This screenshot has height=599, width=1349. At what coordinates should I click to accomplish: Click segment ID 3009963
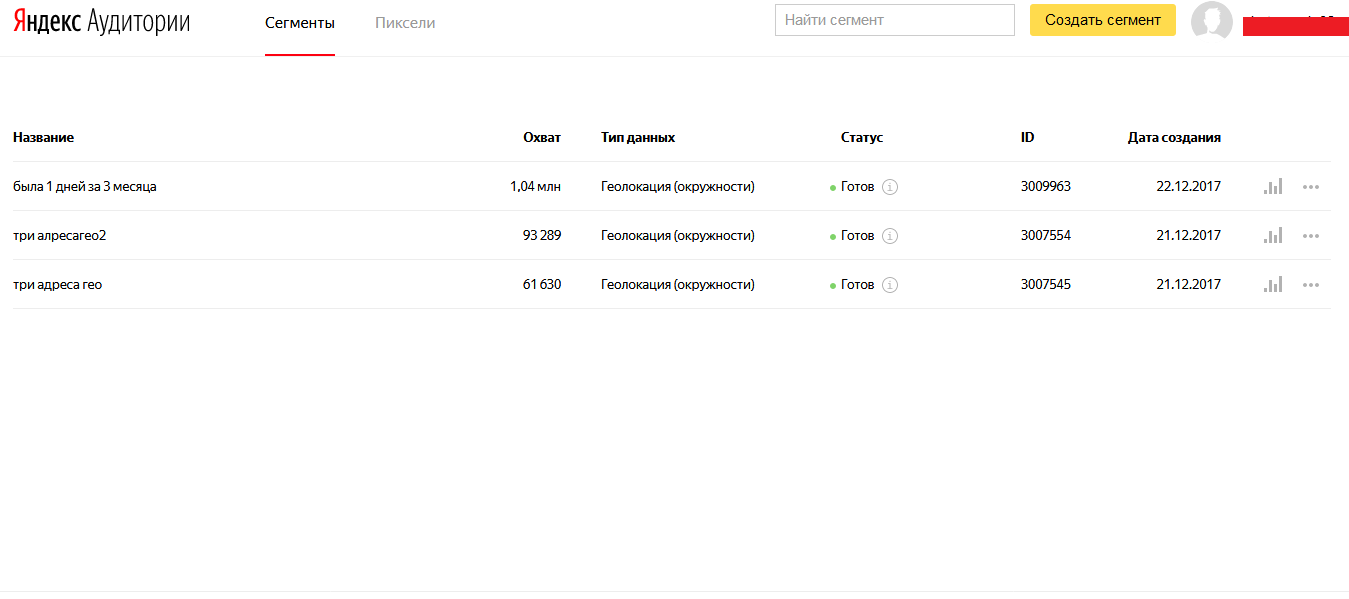[1046, 186]
